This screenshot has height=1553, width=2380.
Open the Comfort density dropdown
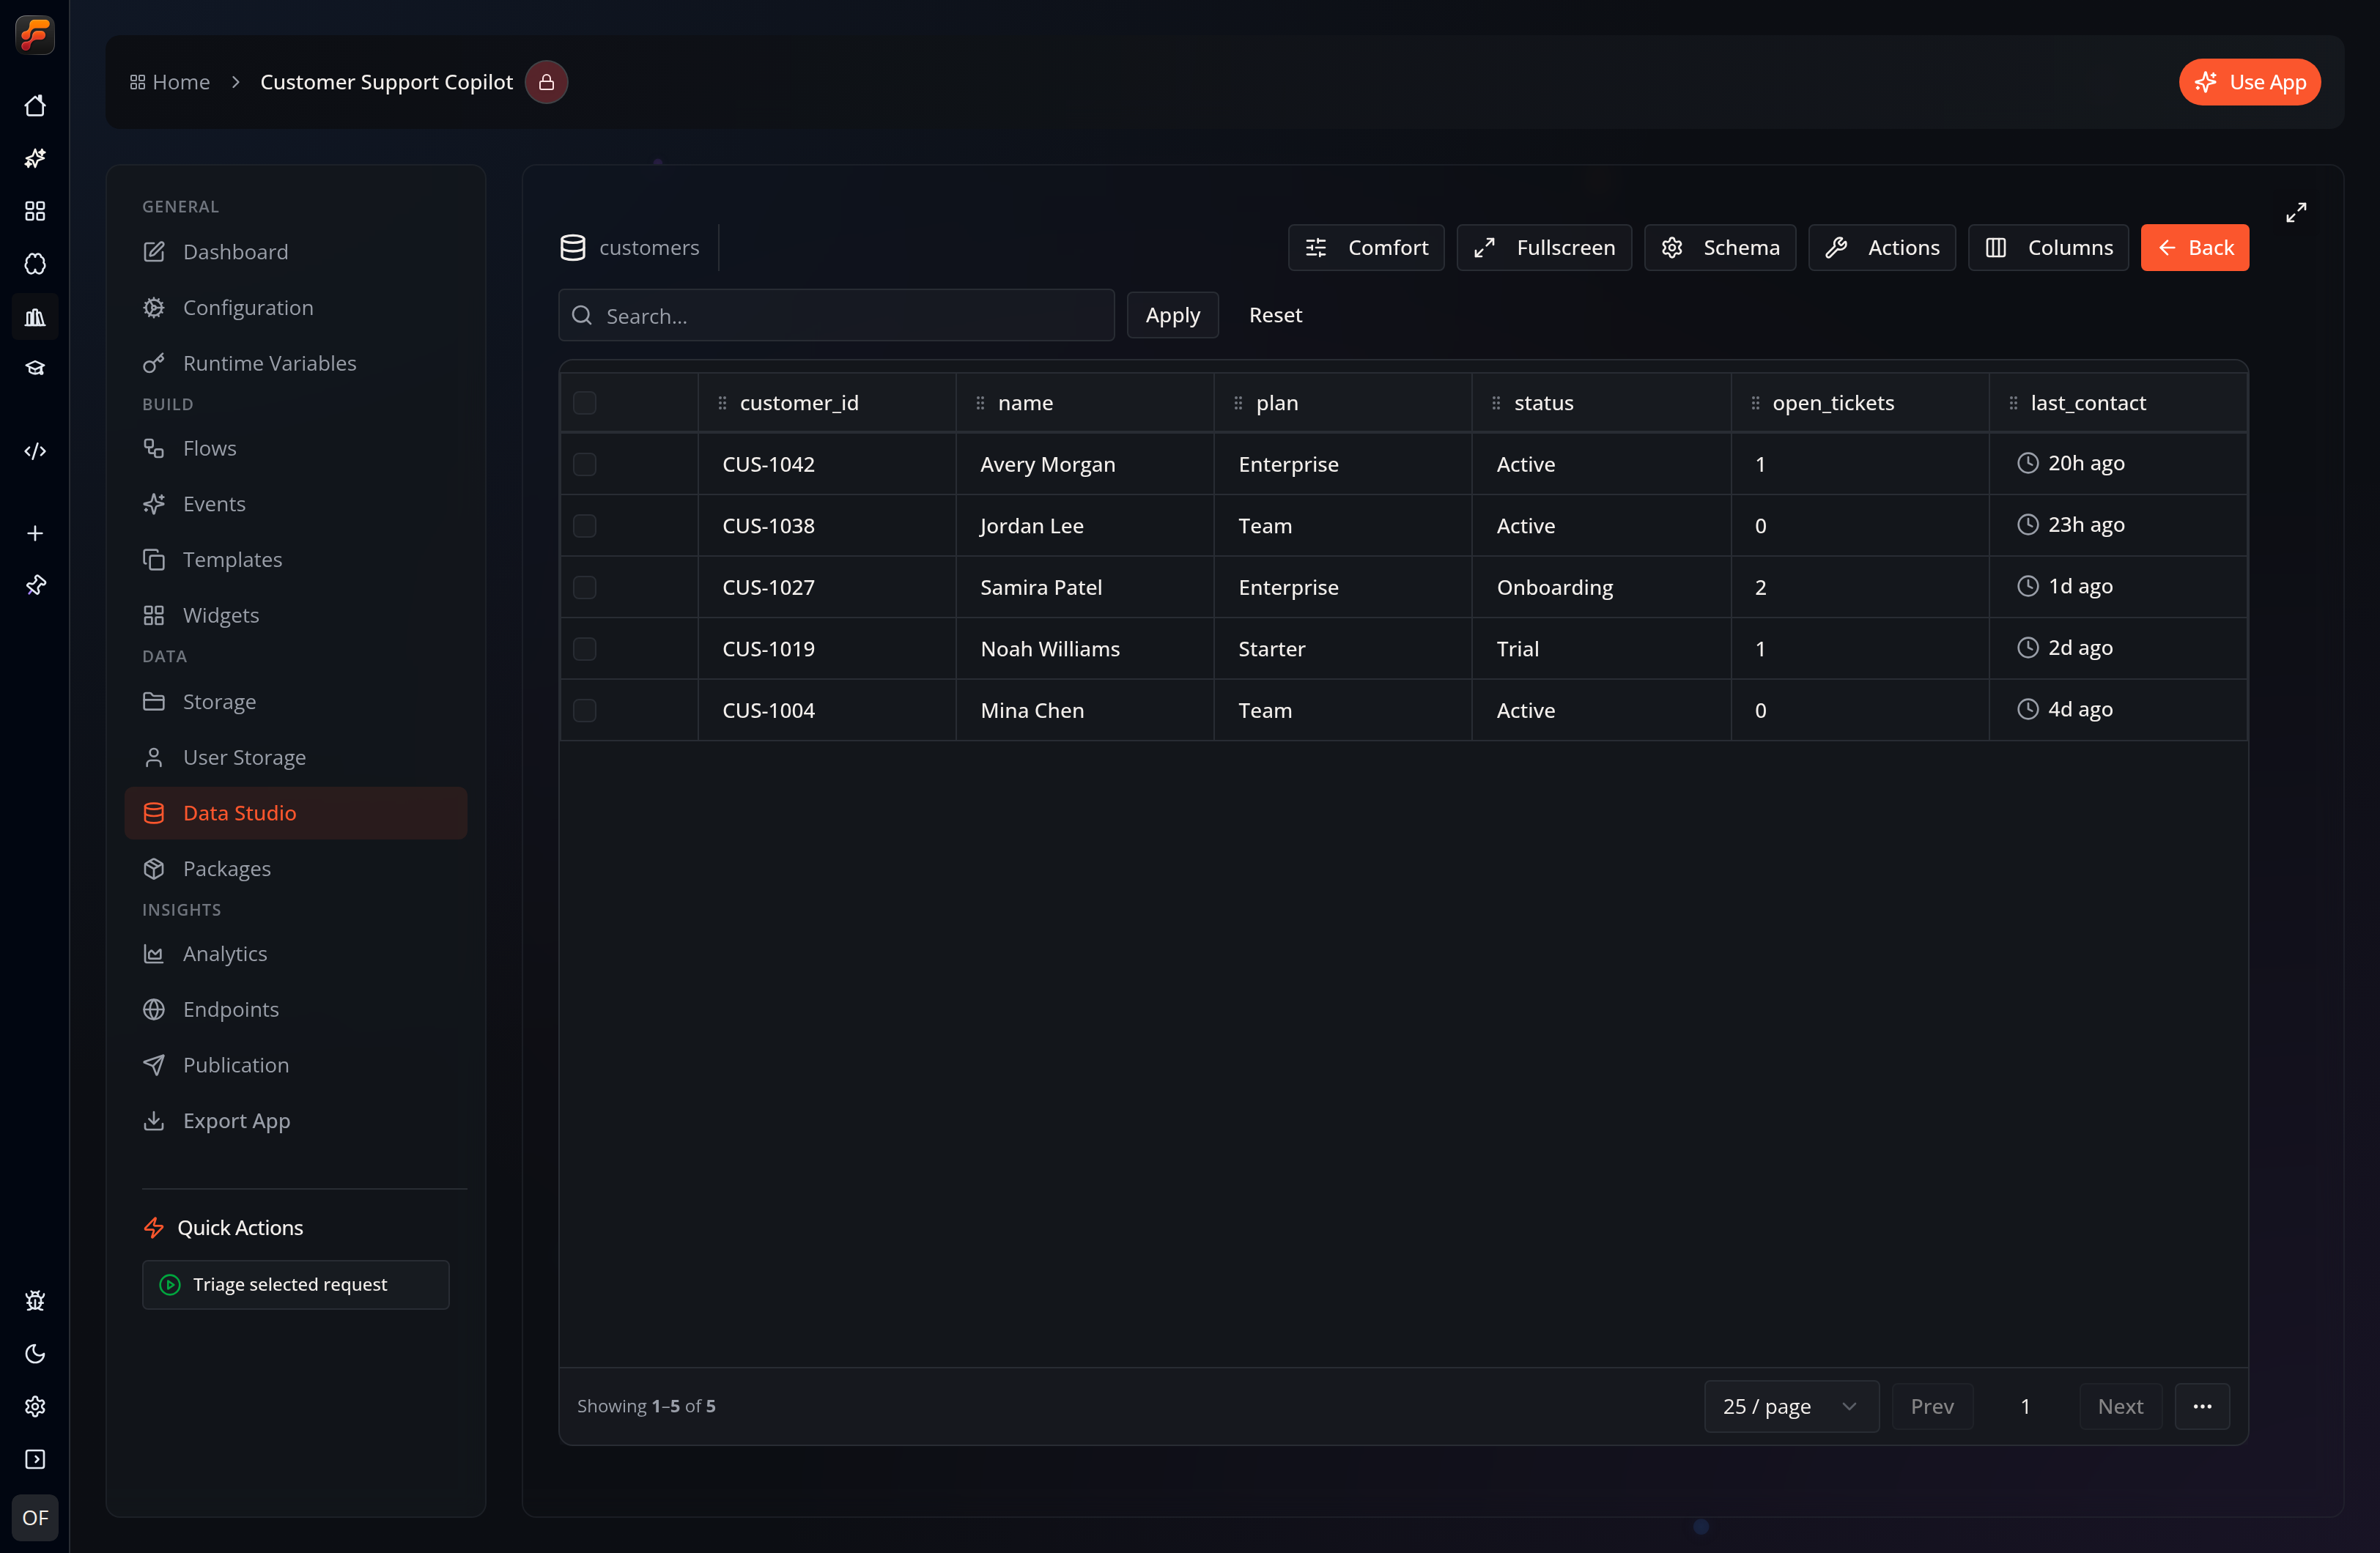1366,248
